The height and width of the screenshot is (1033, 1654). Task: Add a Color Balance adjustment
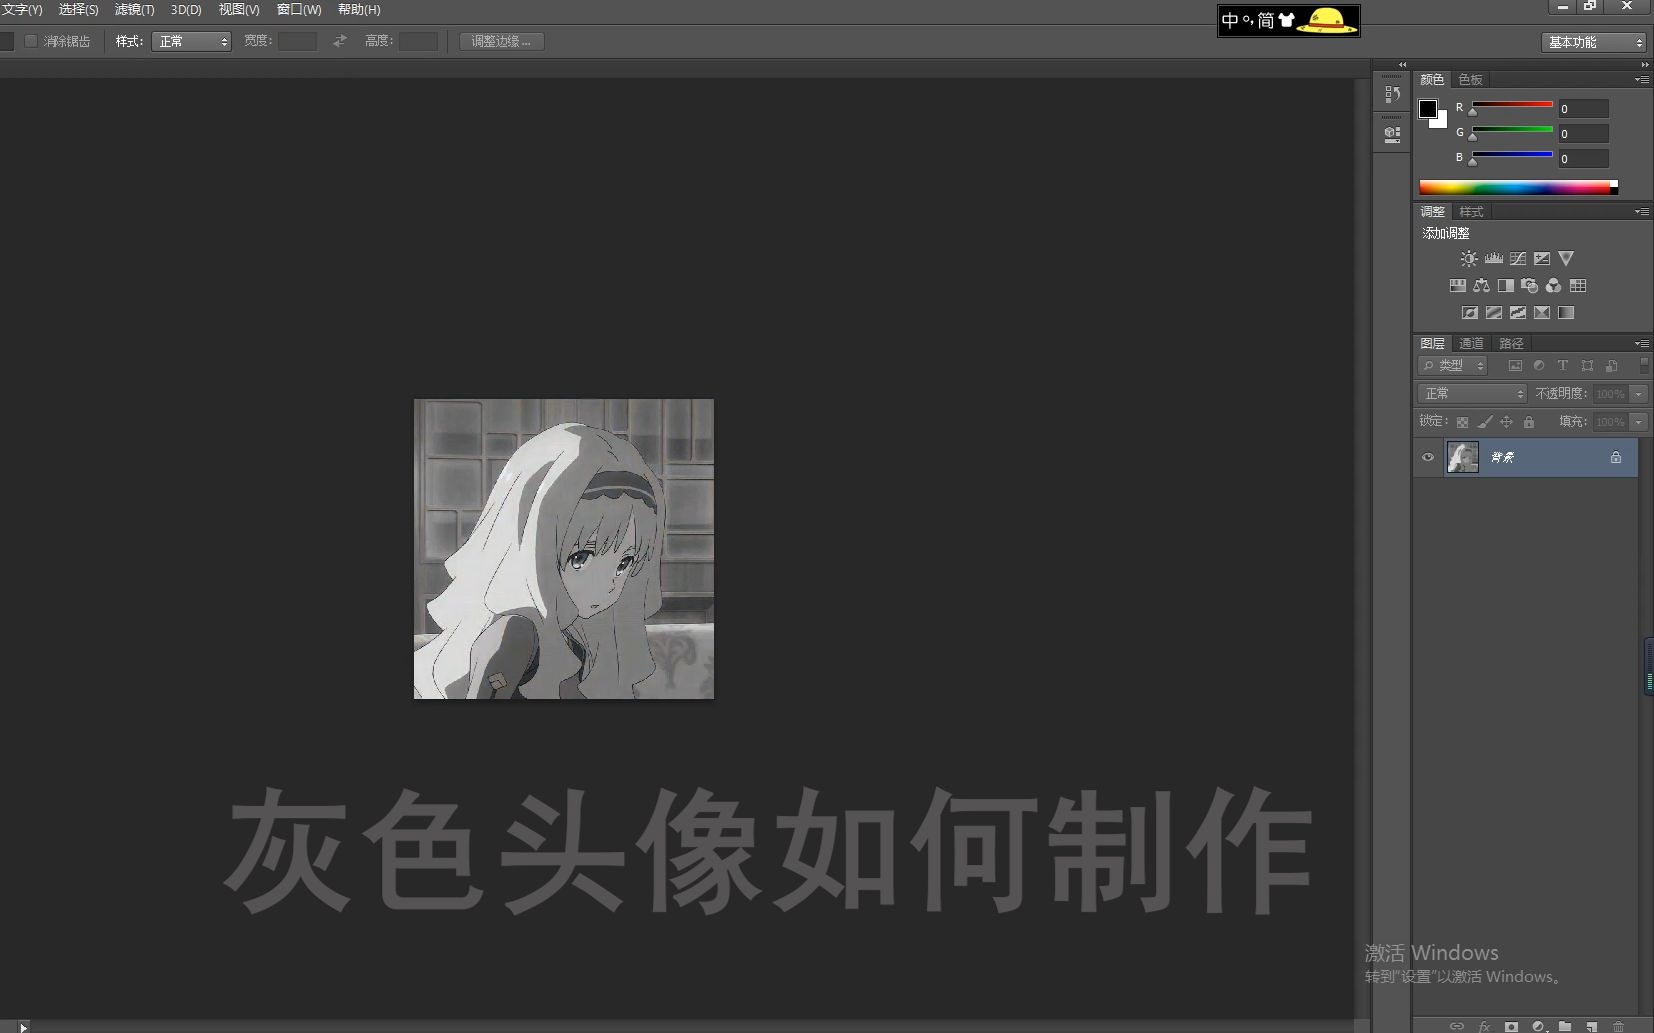pyautogui.click(x=1481, y=285)
